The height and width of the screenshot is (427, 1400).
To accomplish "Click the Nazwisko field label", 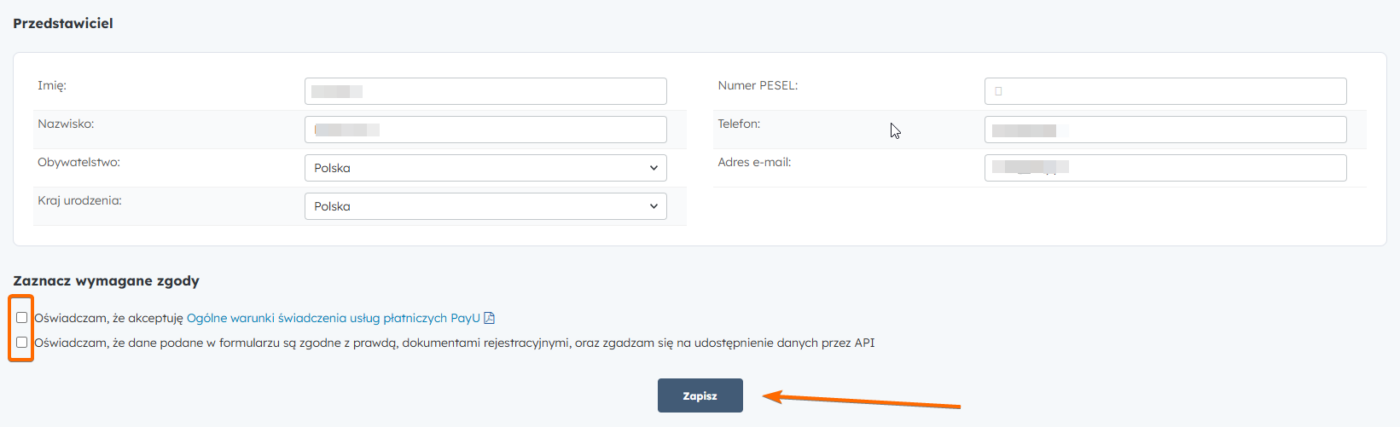I will click(x=64, y=124).
